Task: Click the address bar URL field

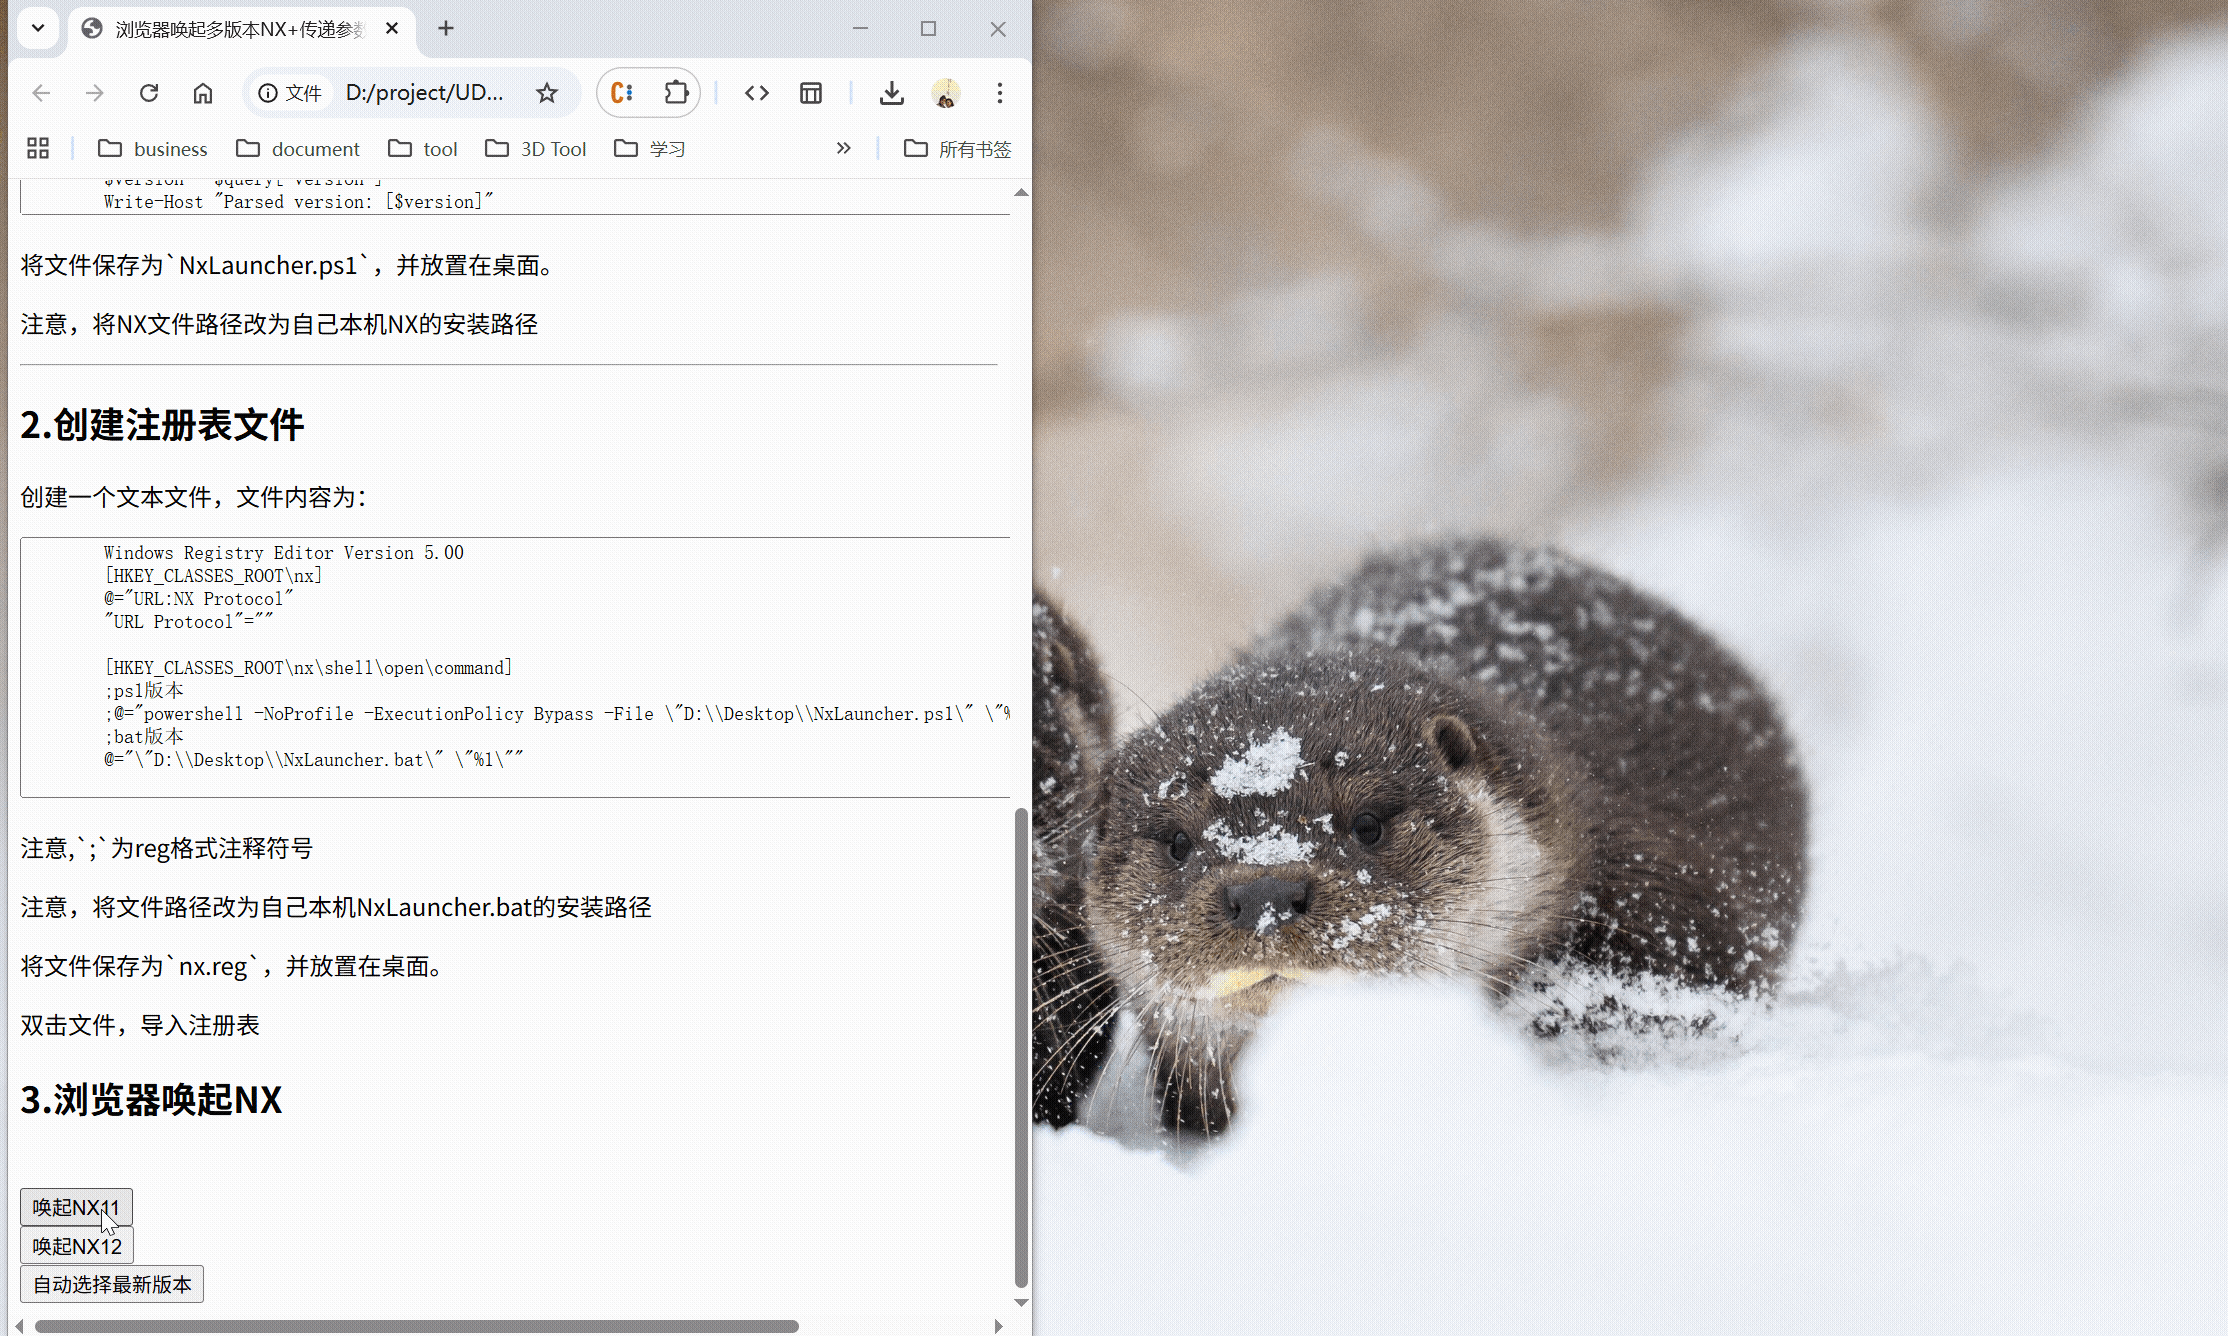Action: (425, 92)
